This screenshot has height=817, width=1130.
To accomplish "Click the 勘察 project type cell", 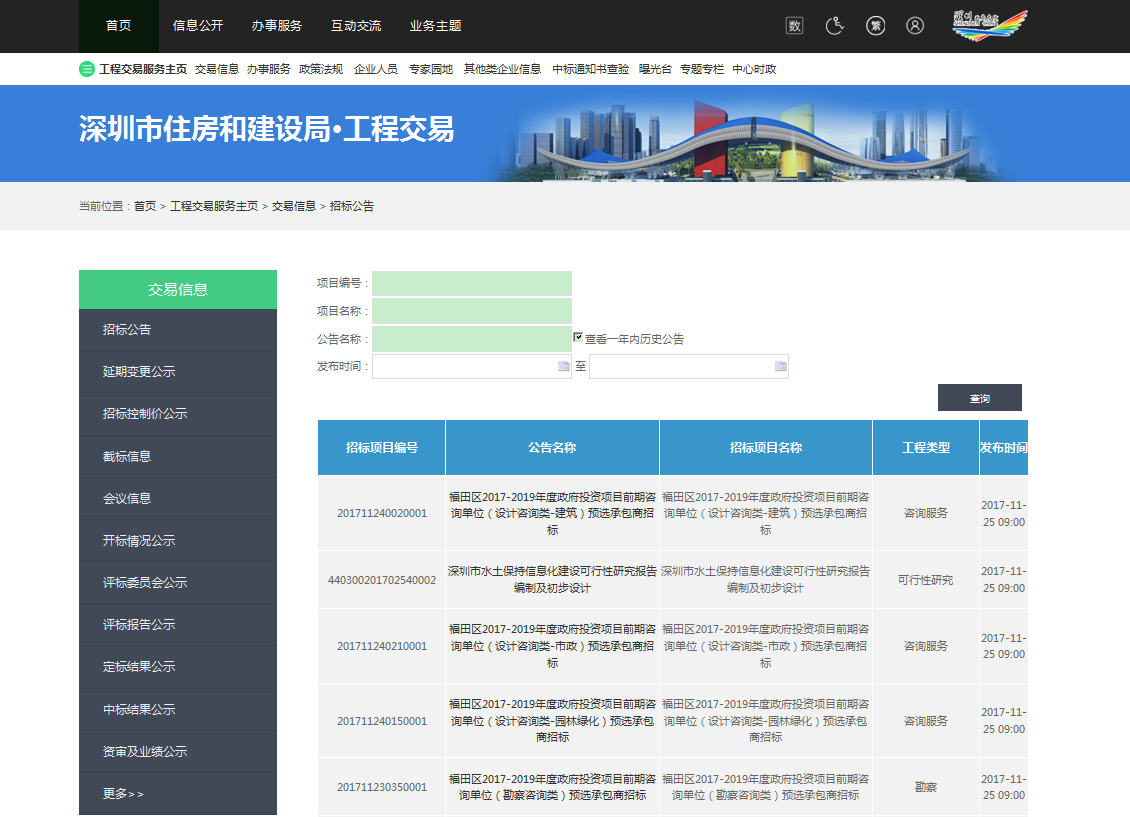I will 925,787.
